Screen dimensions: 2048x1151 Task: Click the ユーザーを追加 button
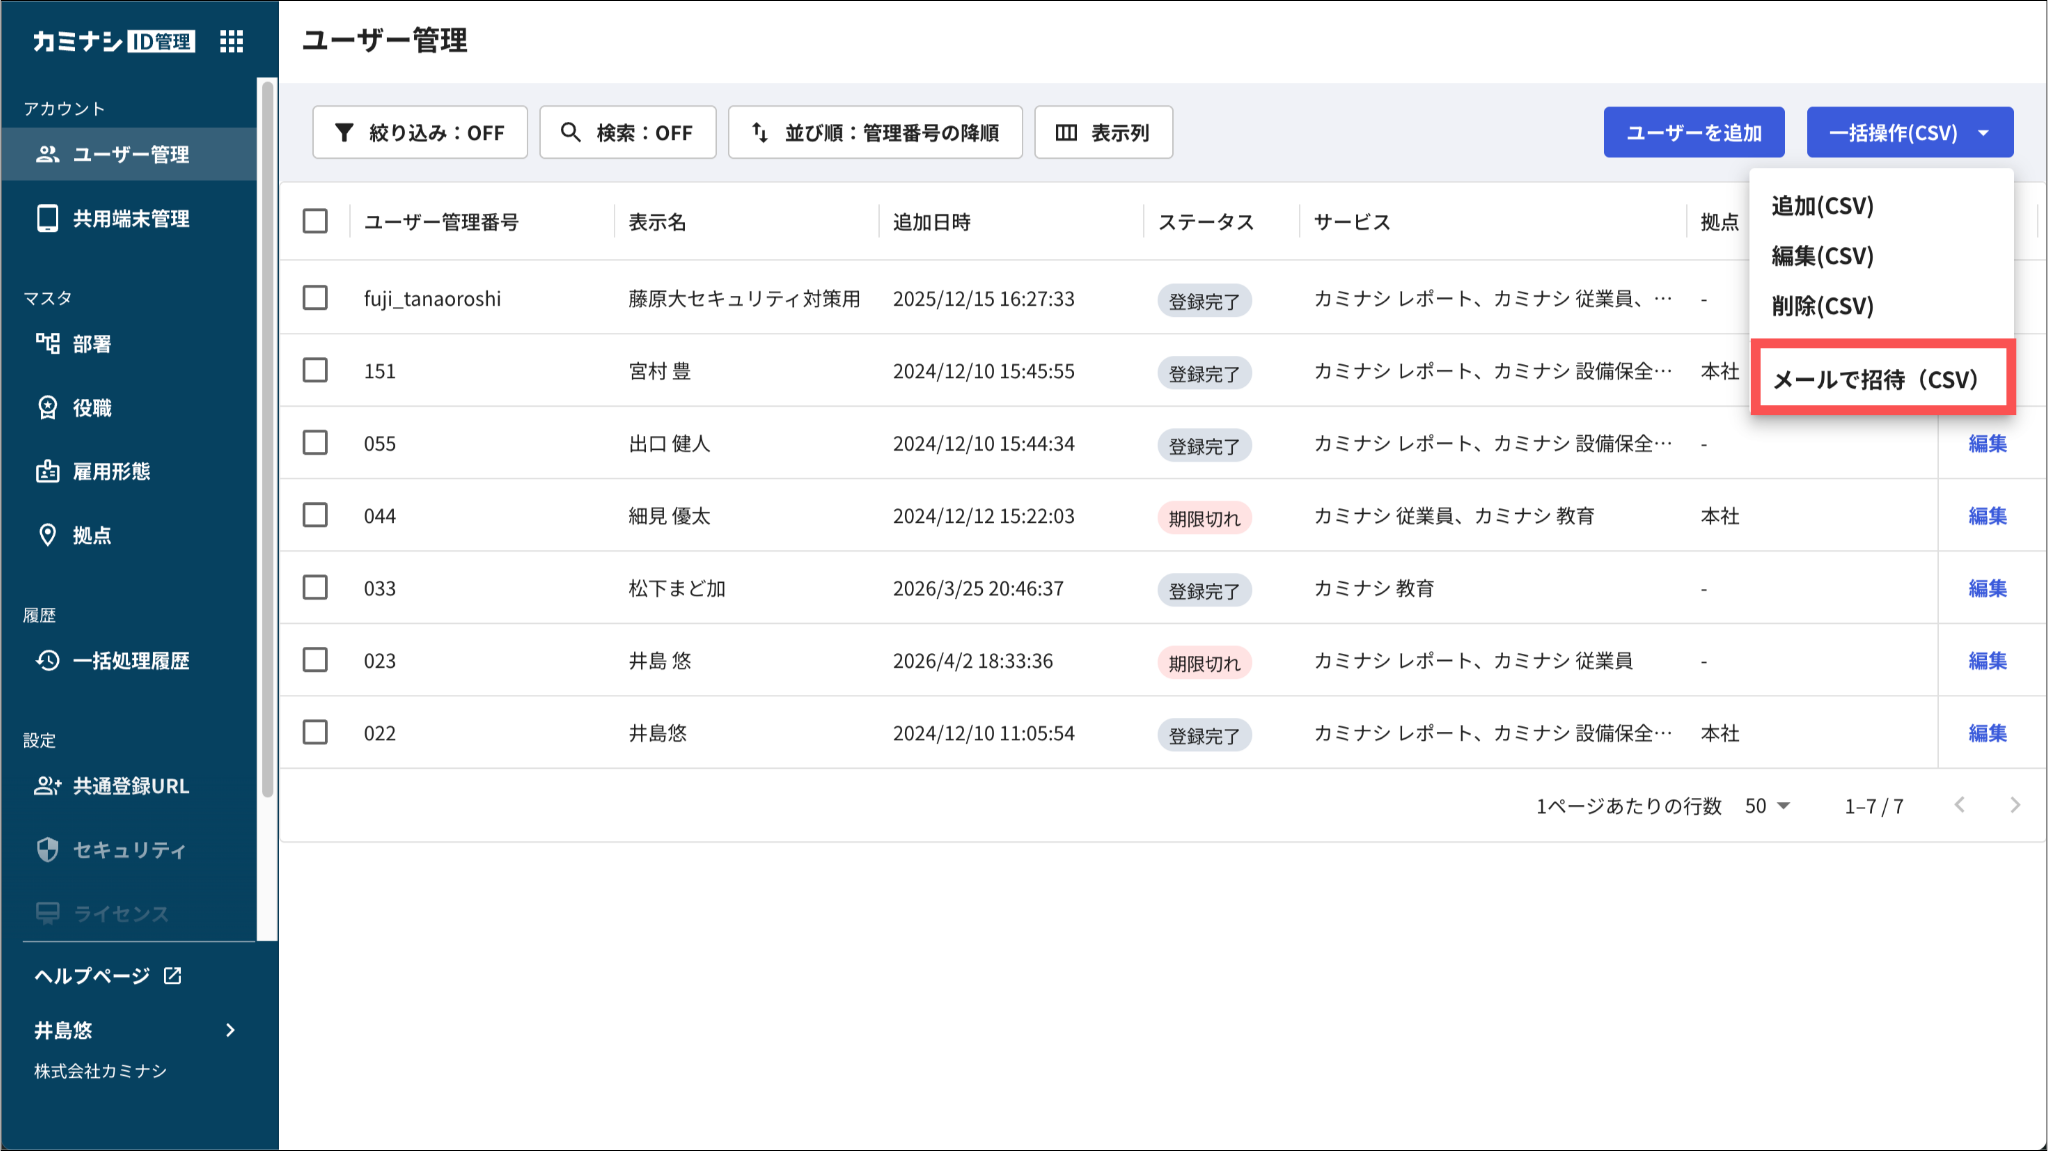click(x=1694, y=132)
